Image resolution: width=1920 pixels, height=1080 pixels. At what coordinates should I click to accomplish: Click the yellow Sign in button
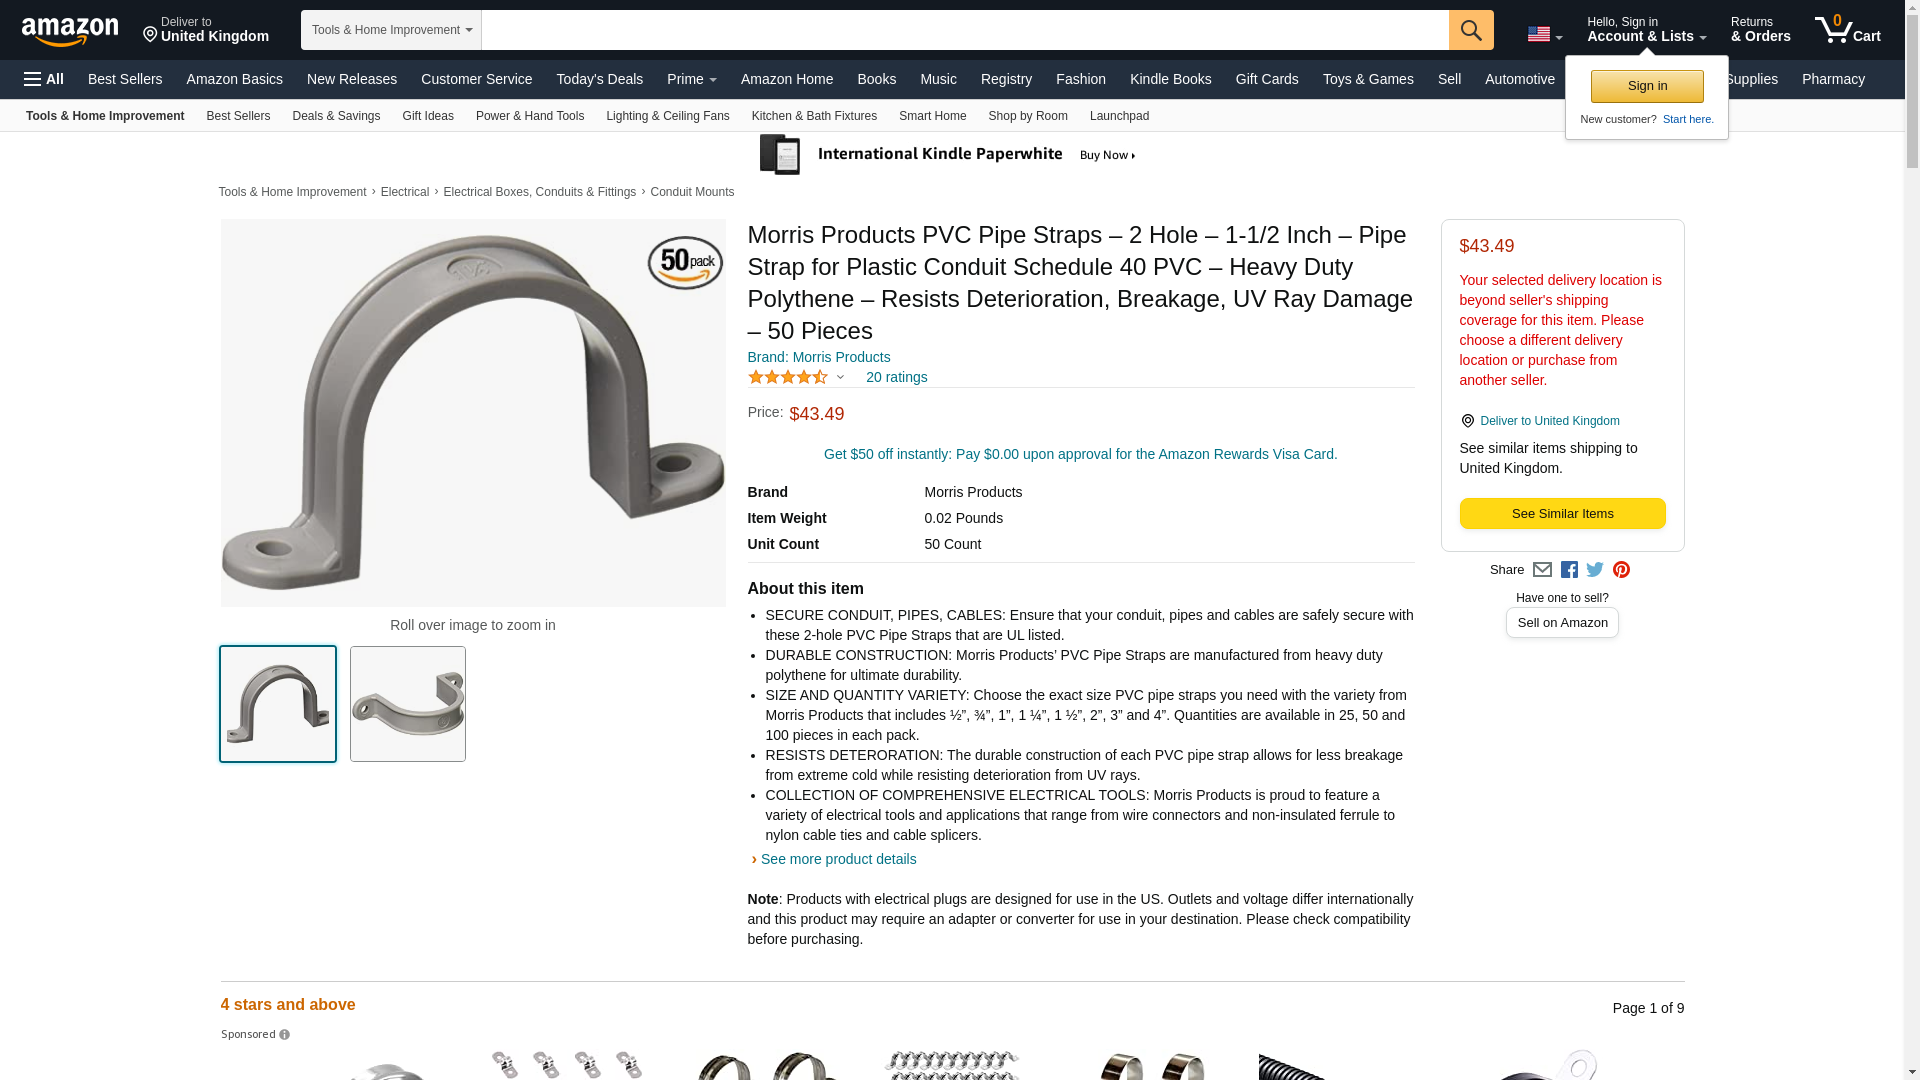(1647, 86)
